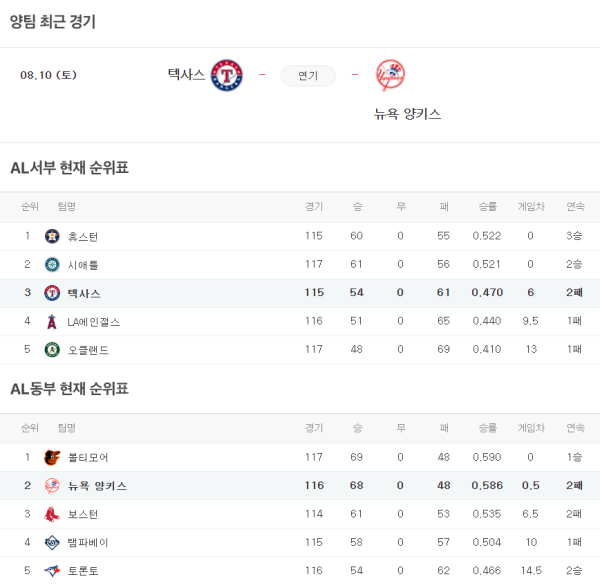The height and width of the screenshot is (588, 600).
Task: Click the 연기 status button
Action: [x=308, y=75]
